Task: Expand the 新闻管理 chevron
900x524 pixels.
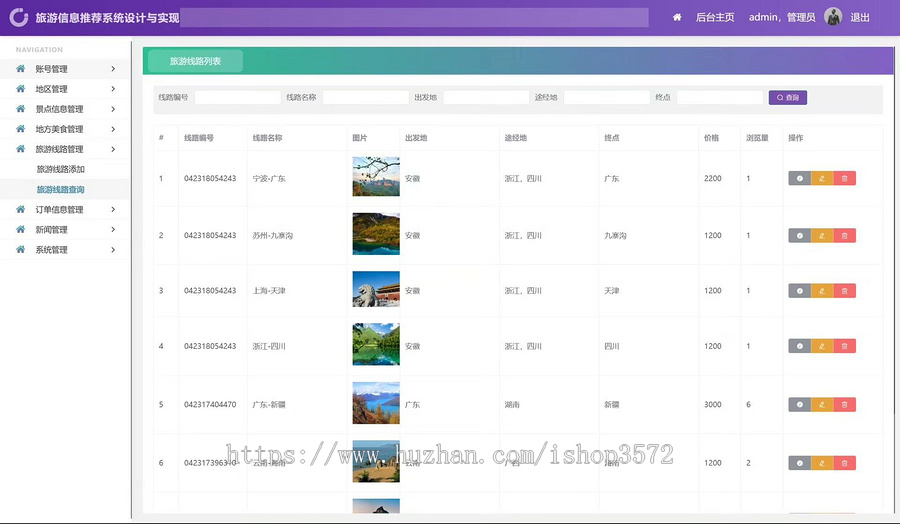Action: (x=113, y=230)
